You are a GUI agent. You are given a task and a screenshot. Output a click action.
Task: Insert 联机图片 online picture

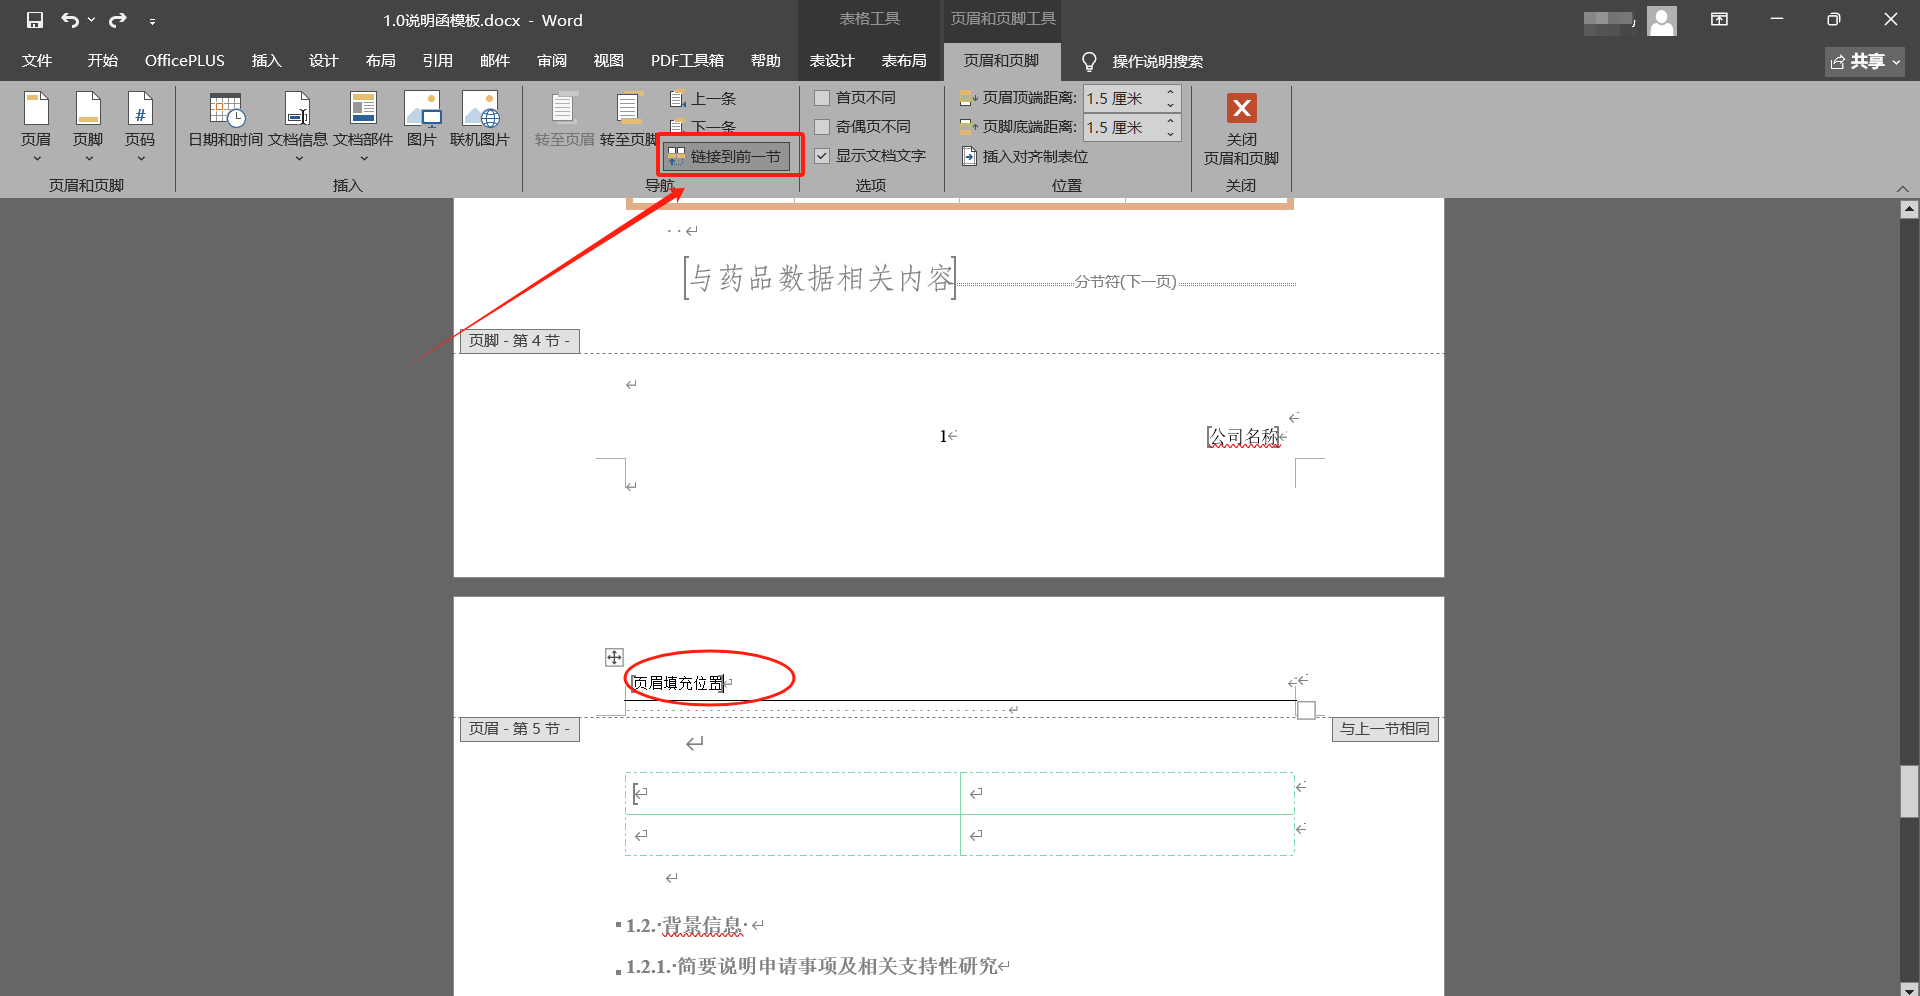pyautogui.click(x=480, y=120)
